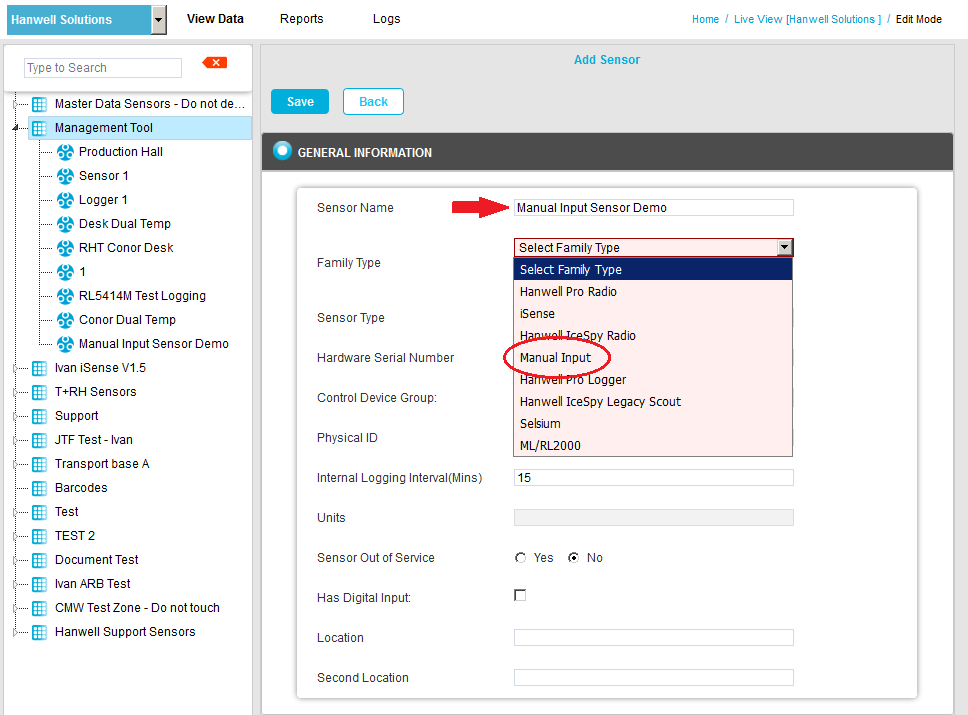Click the red clear-search icon
Image resolution: width=968 pixels, height=715 pixels.
pos(215,62)
